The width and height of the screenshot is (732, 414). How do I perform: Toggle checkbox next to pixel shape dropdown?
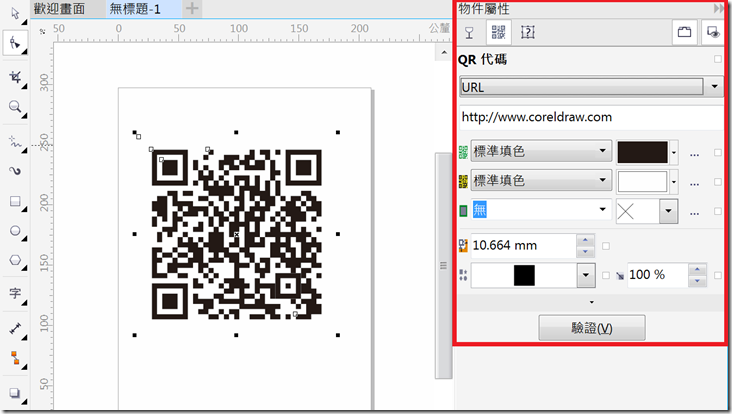(x=605, y=275)
